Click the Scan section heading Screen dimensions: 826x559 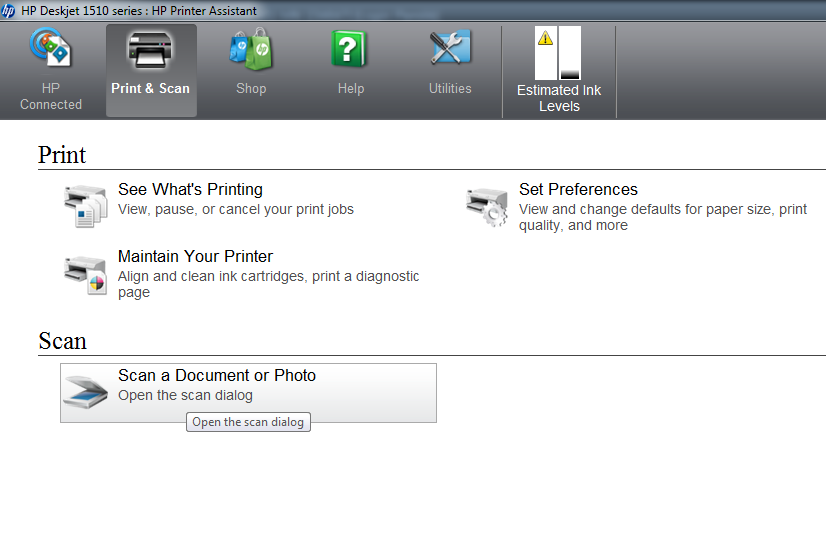click(62, 341)
